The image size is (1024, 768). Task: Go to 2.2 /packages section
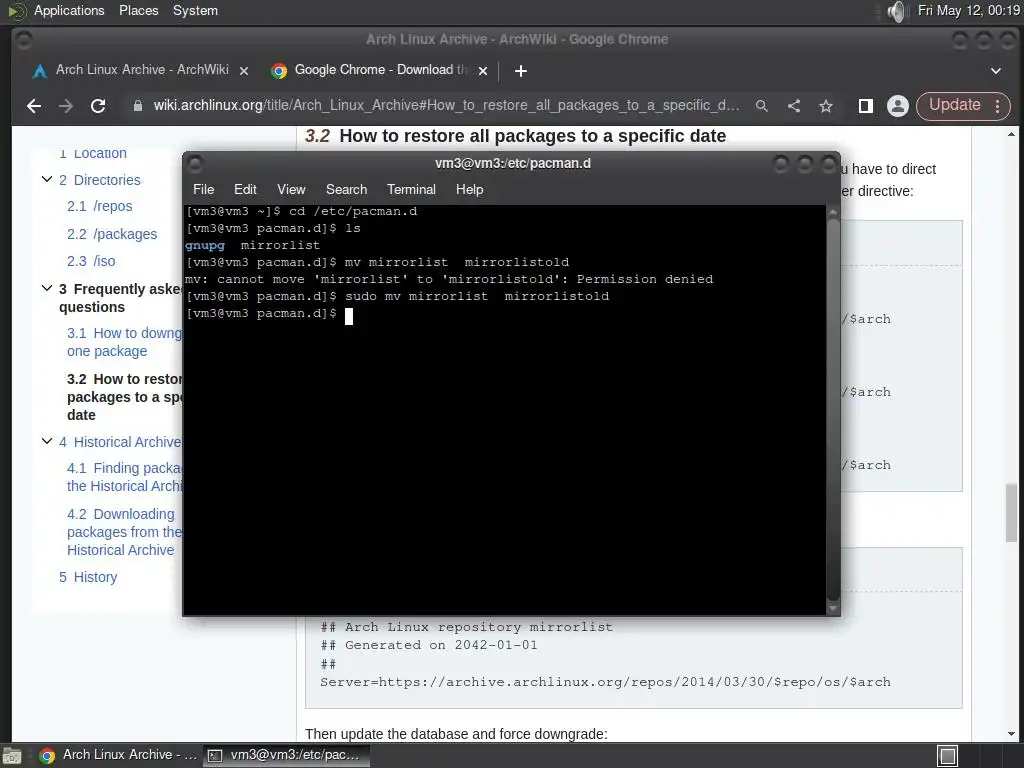tap(112, 234)
